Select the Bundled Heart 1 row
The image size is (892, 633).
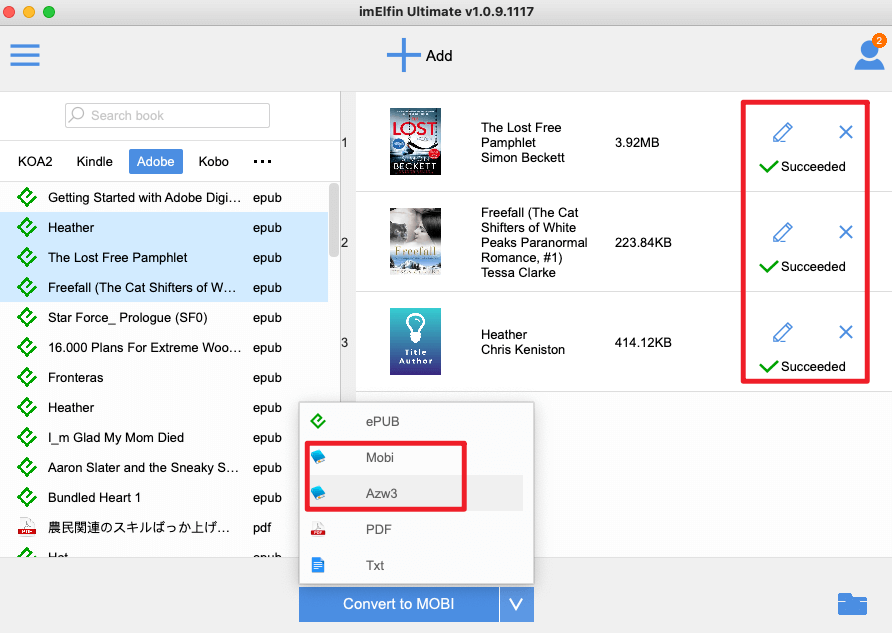click(164, 498)
